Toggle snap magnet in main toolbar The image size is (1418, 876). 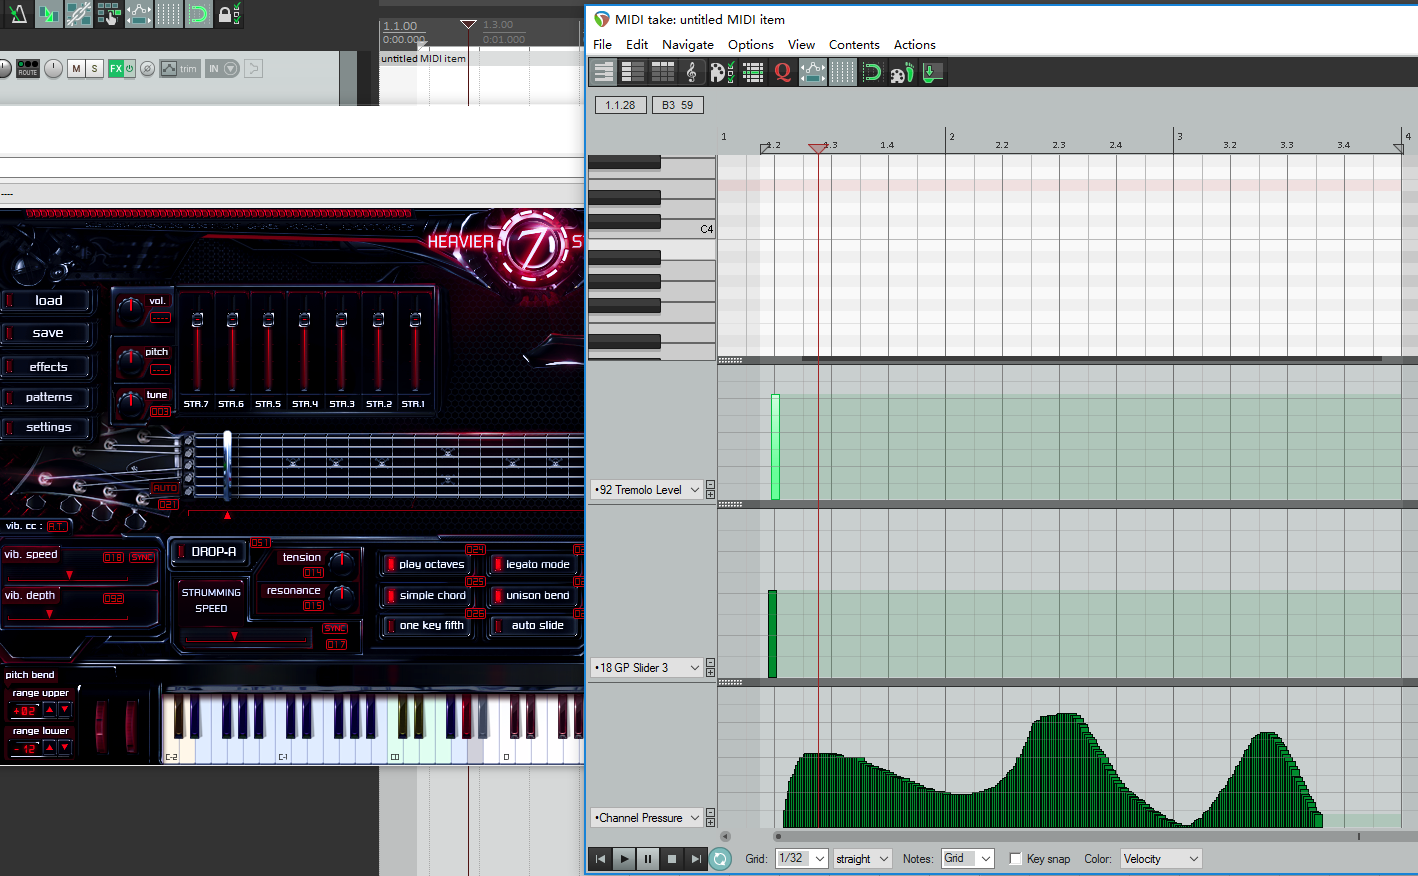[198, 13]
